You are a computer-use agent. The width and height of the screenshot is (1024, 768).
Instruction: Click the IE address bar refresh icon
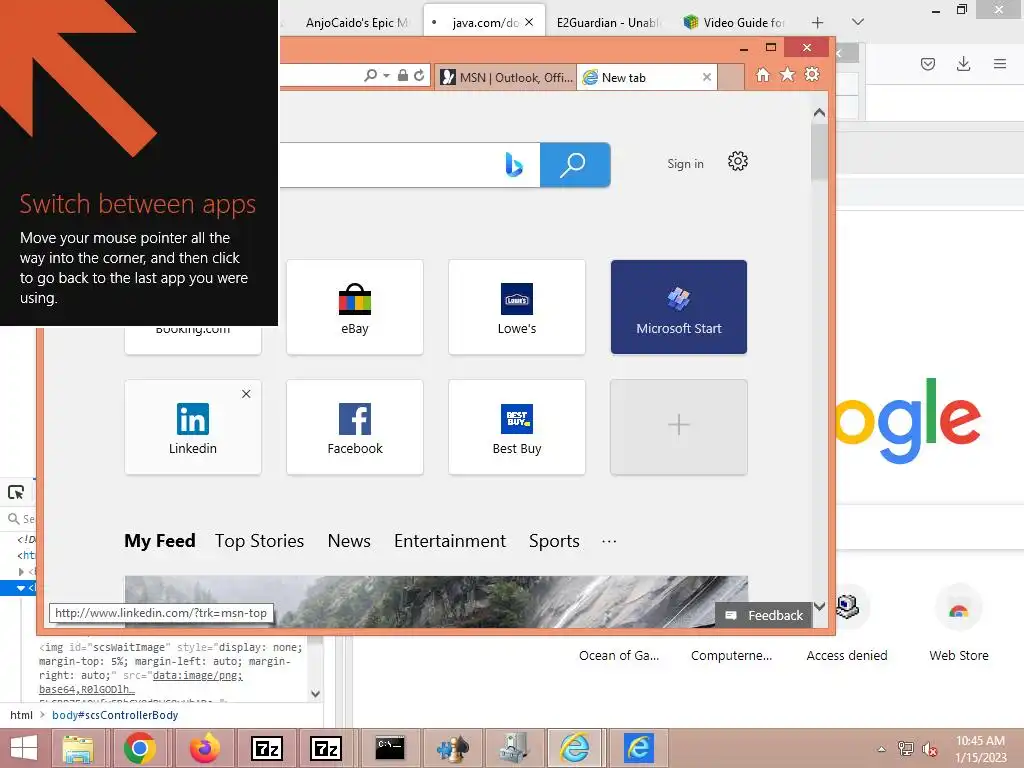coord(419,76)
